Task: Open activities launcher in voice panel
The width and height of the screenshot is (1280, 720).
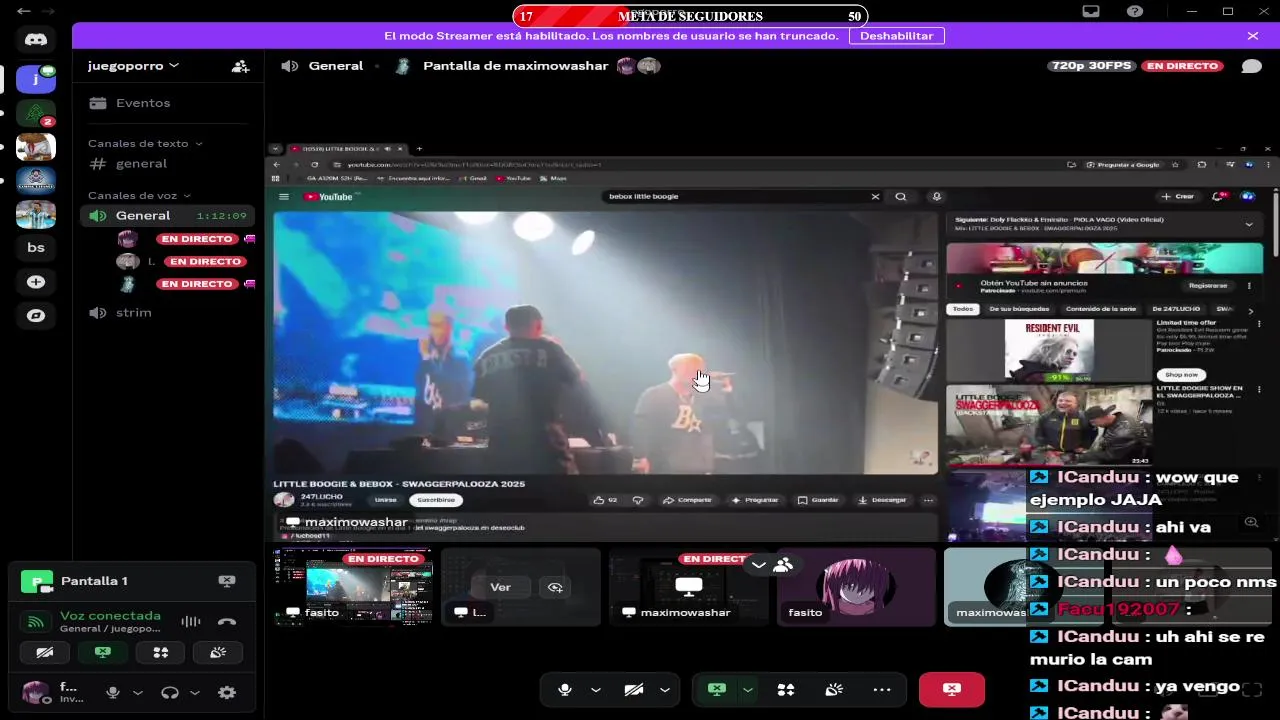Action: pos(161,653)
